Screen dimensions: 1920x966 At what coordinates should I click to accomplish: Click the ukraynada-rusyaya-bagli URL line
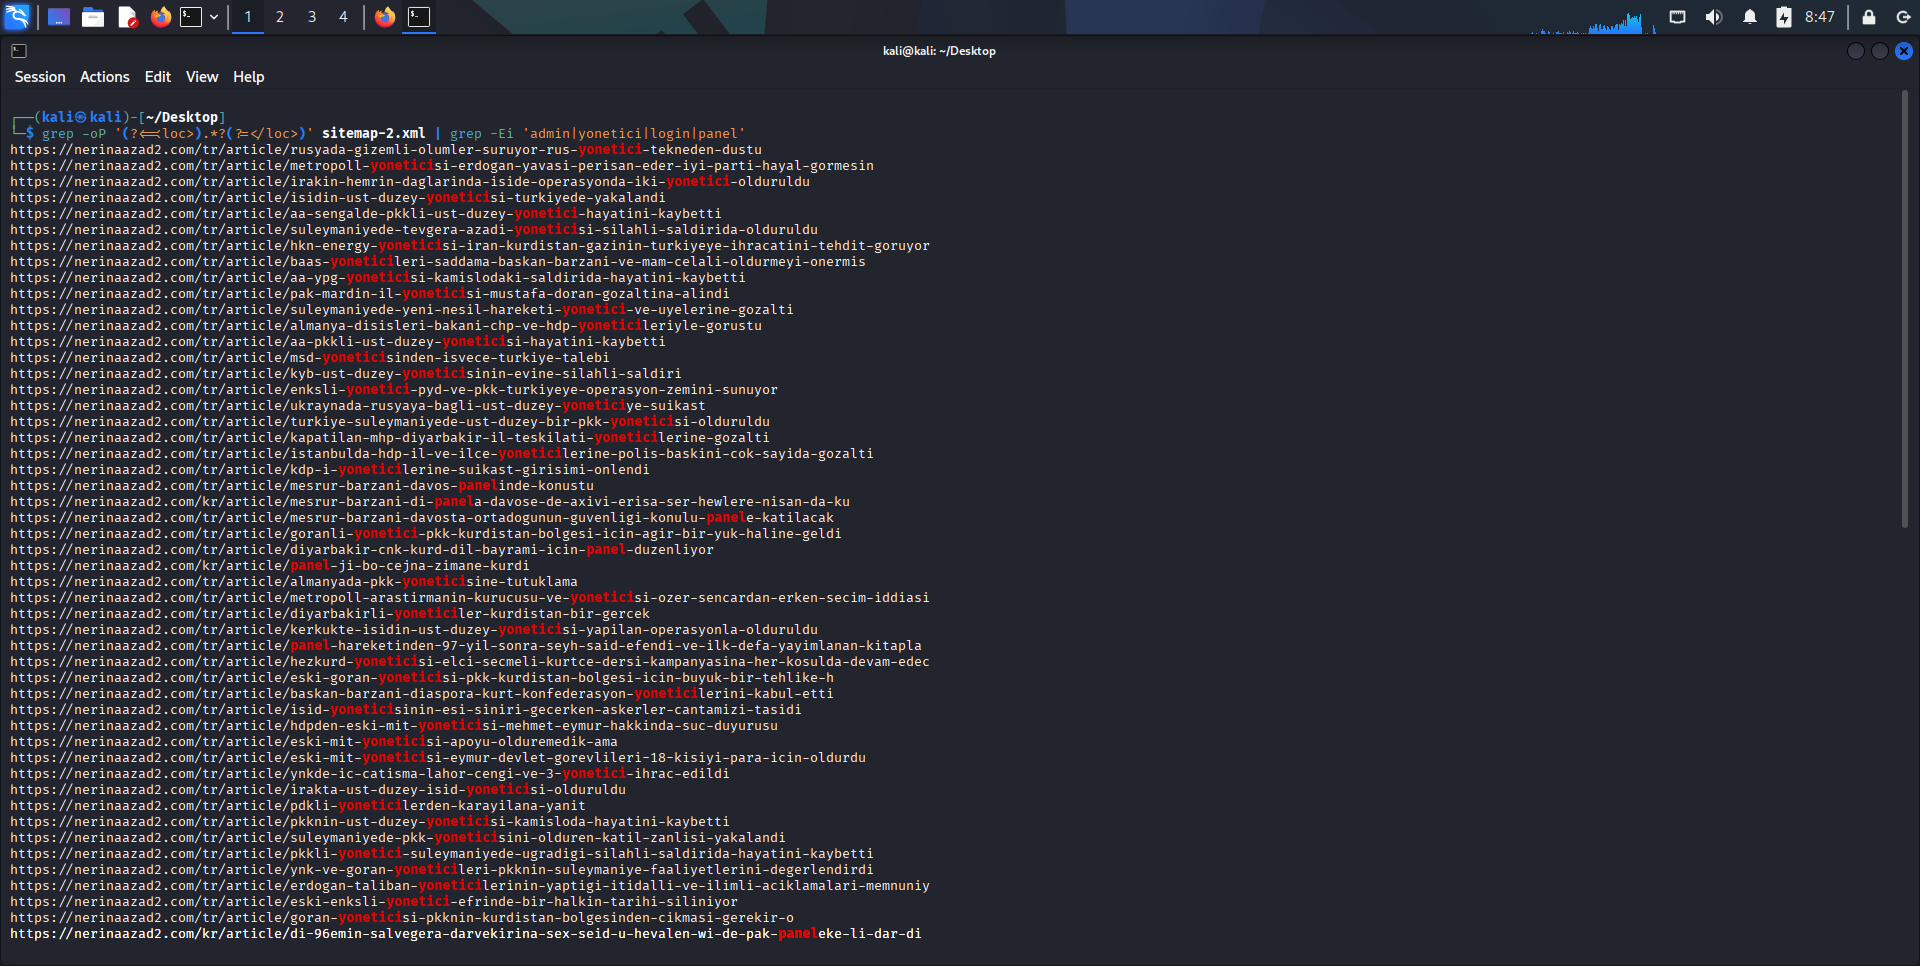click(358, 405)
